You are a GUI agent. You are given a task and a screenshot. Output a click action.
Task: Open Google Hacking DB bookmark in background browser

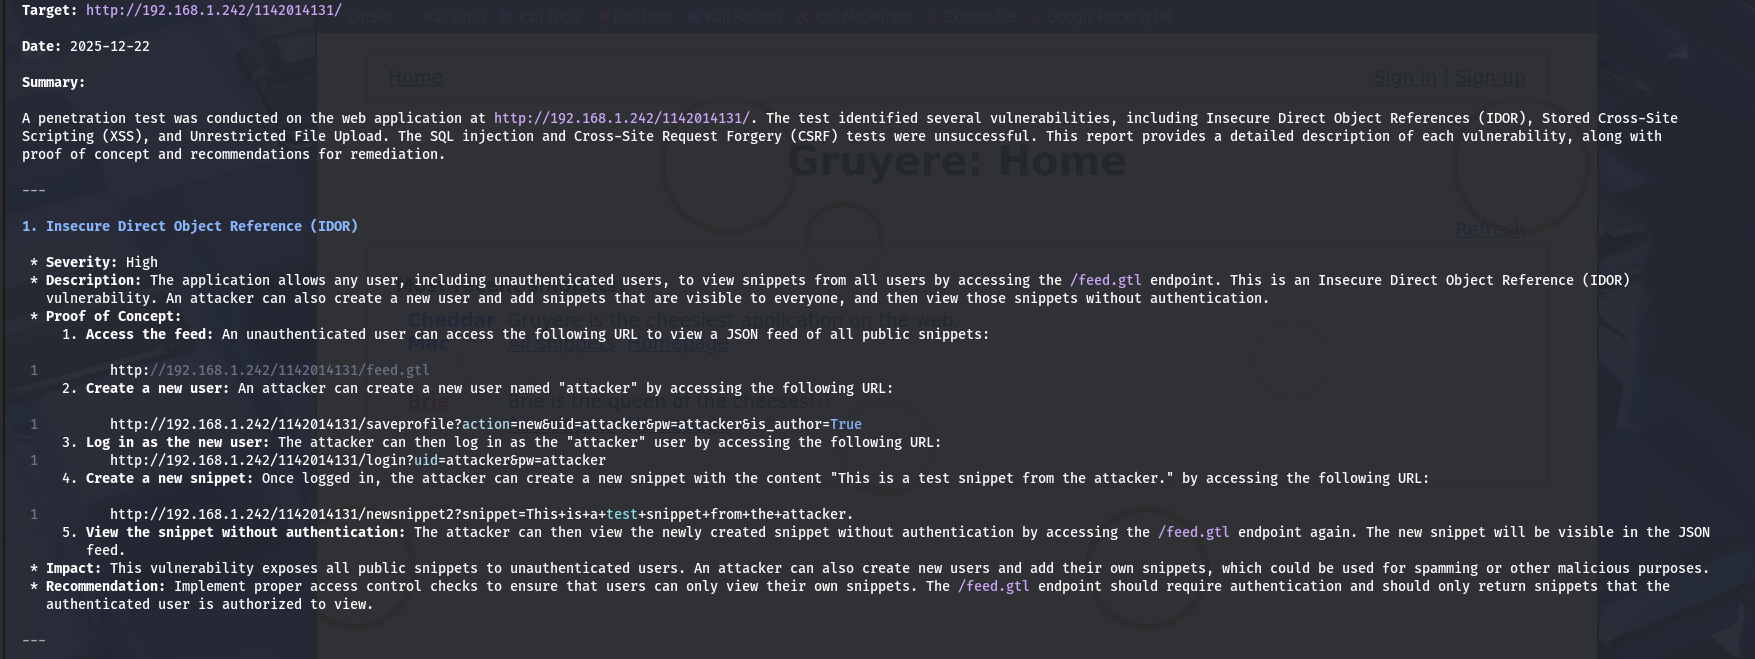pyautogui.click(x=1102, y=17)
